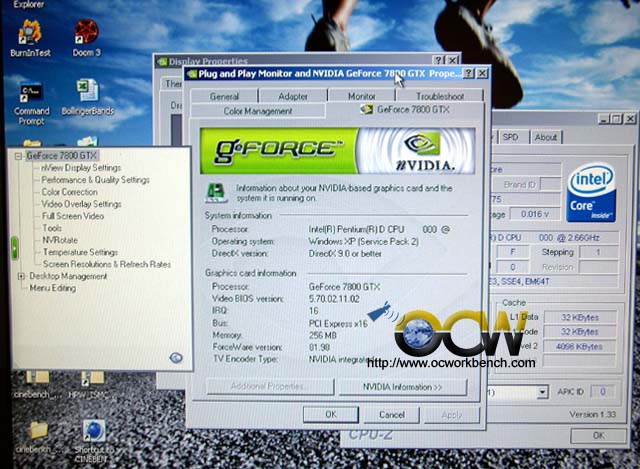Screen dimensions: 640x469
Task: Click the 0.016 v voltage field in CPU-Z
Action: pos(534,214)
